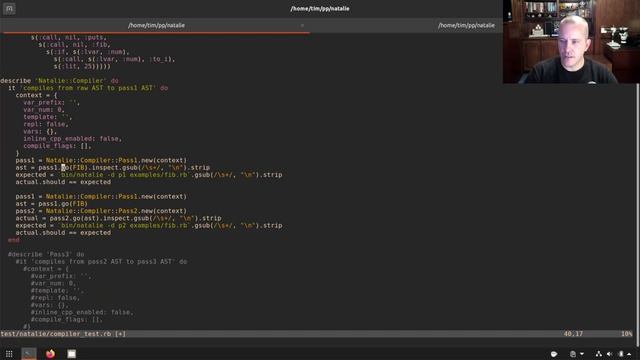Close the first terminal tab
Image resolution: width=640 pixels, height=360 pixels.
pyautogui.click(x=302, y=25)
